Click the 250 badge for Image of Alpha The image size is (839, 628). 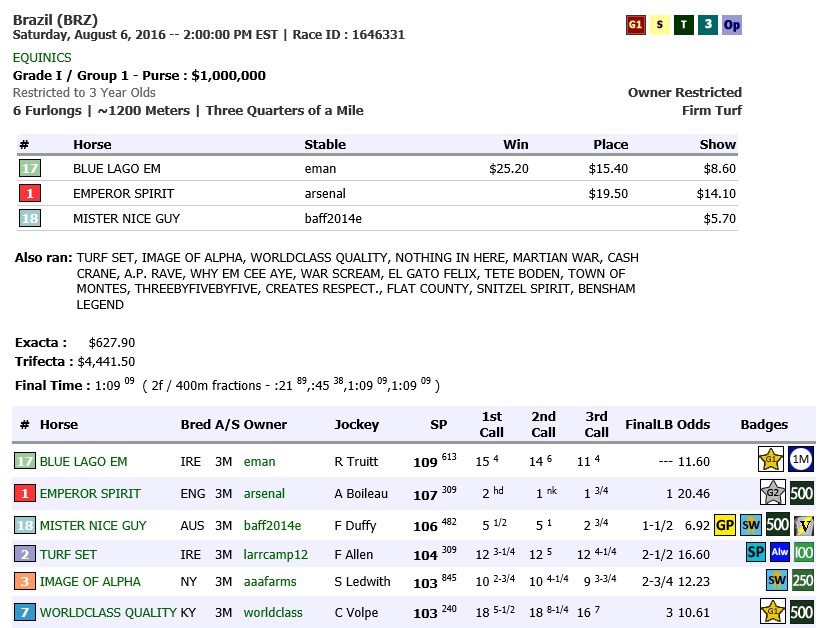pos(803,580)
